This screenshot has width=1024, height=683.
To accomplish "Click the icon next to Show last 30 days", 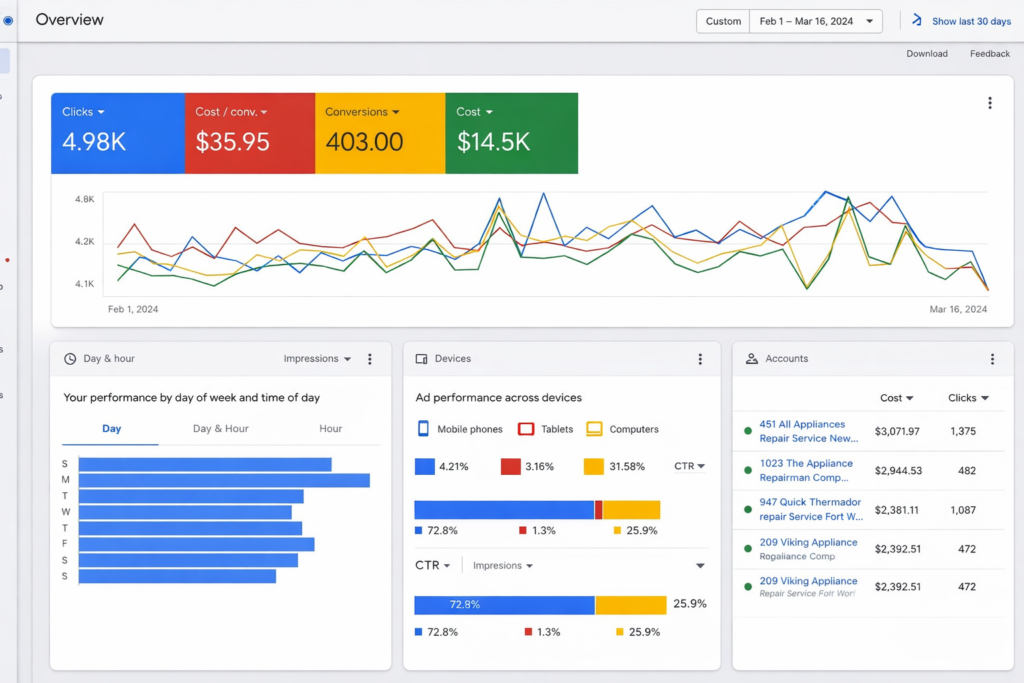I will pos(916,21).
